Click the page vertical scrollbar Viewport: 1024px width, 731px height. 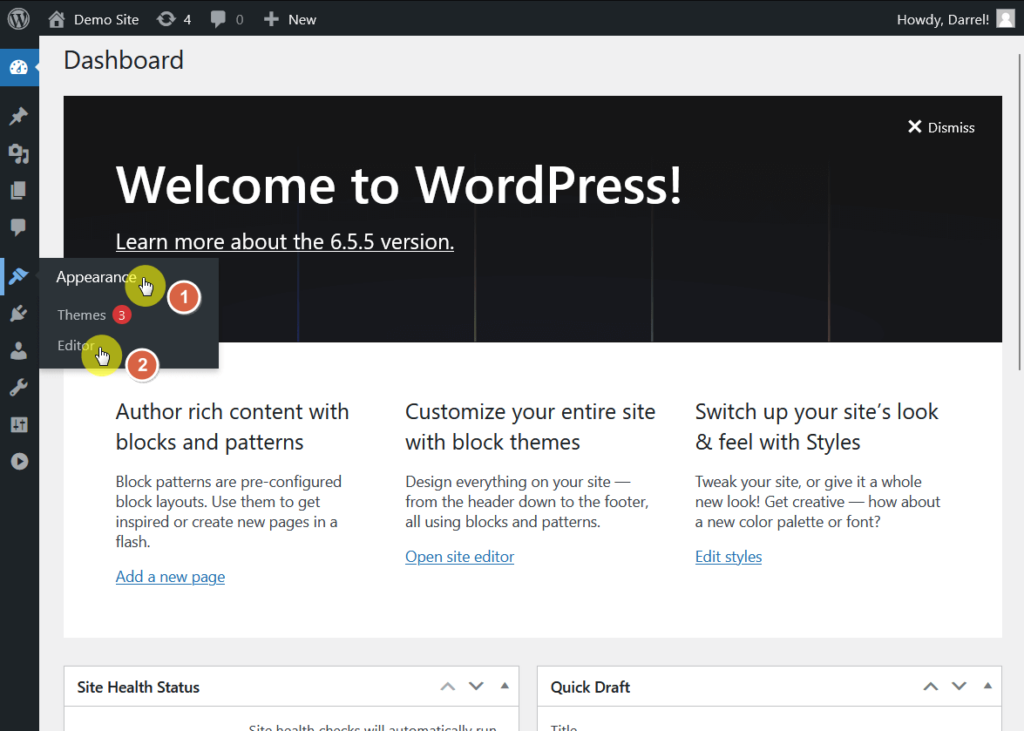point(1019,212)
